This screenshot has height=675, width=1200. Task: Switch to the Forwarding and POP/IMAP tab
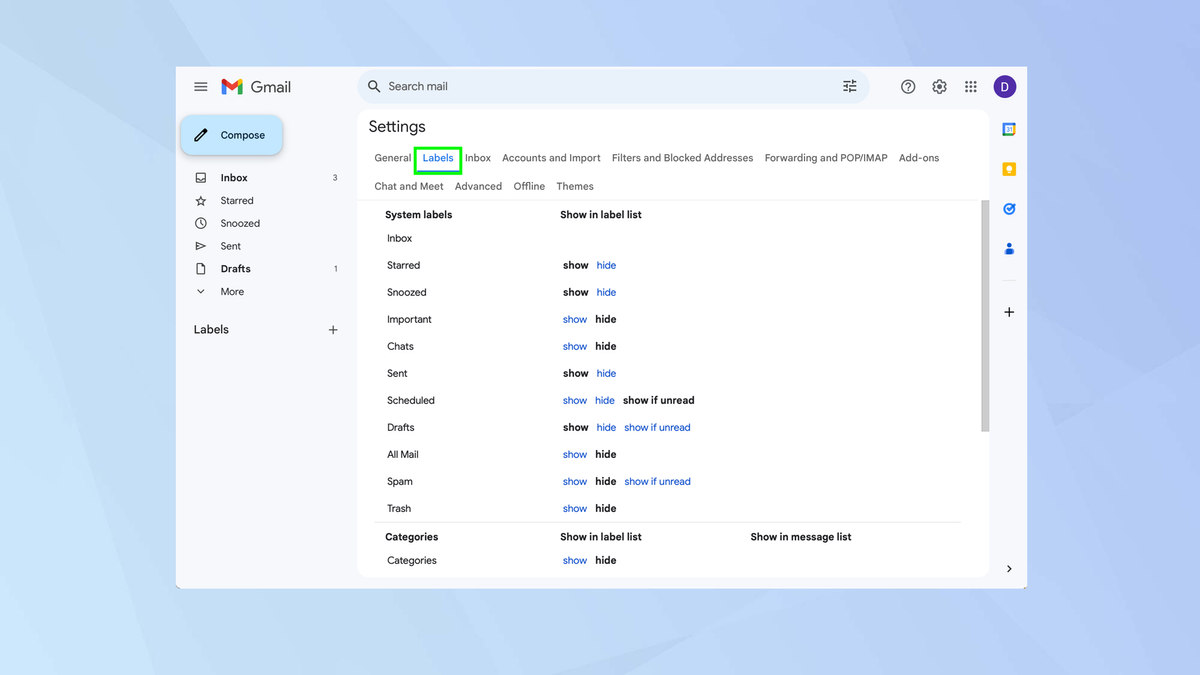(x=826, y=157)
